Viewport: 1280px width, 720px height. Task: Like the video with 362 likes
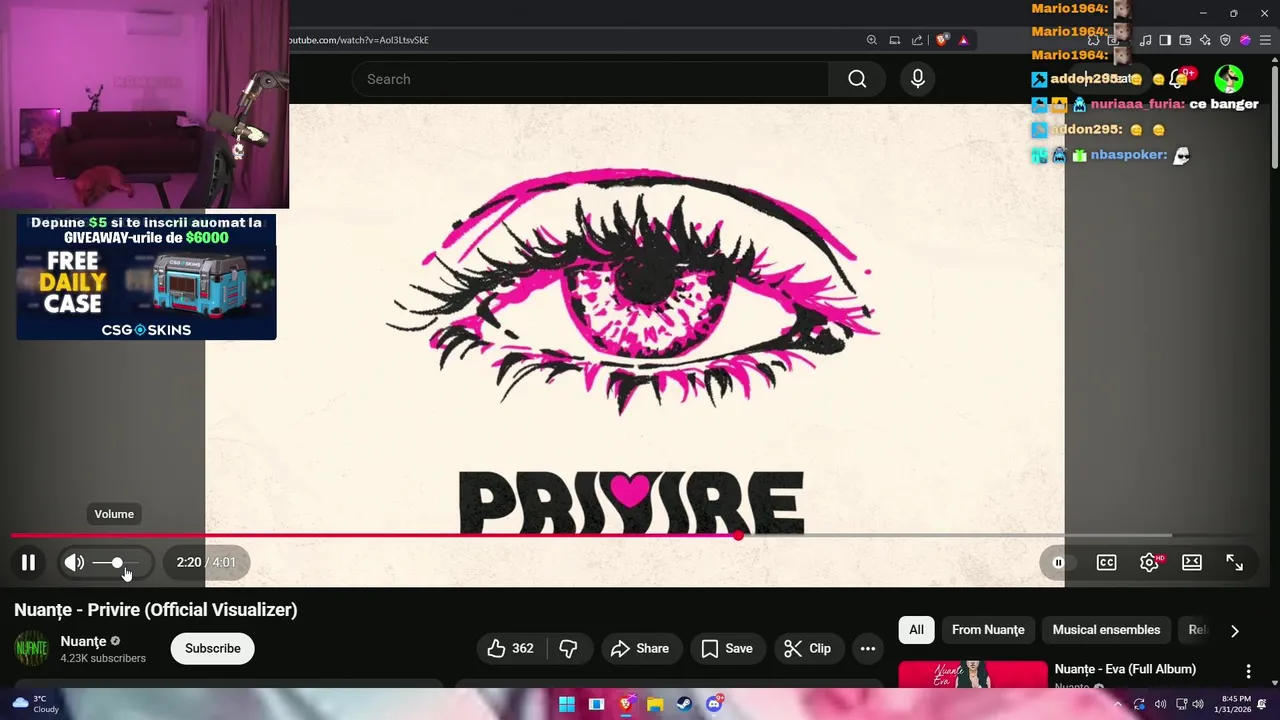511,648
